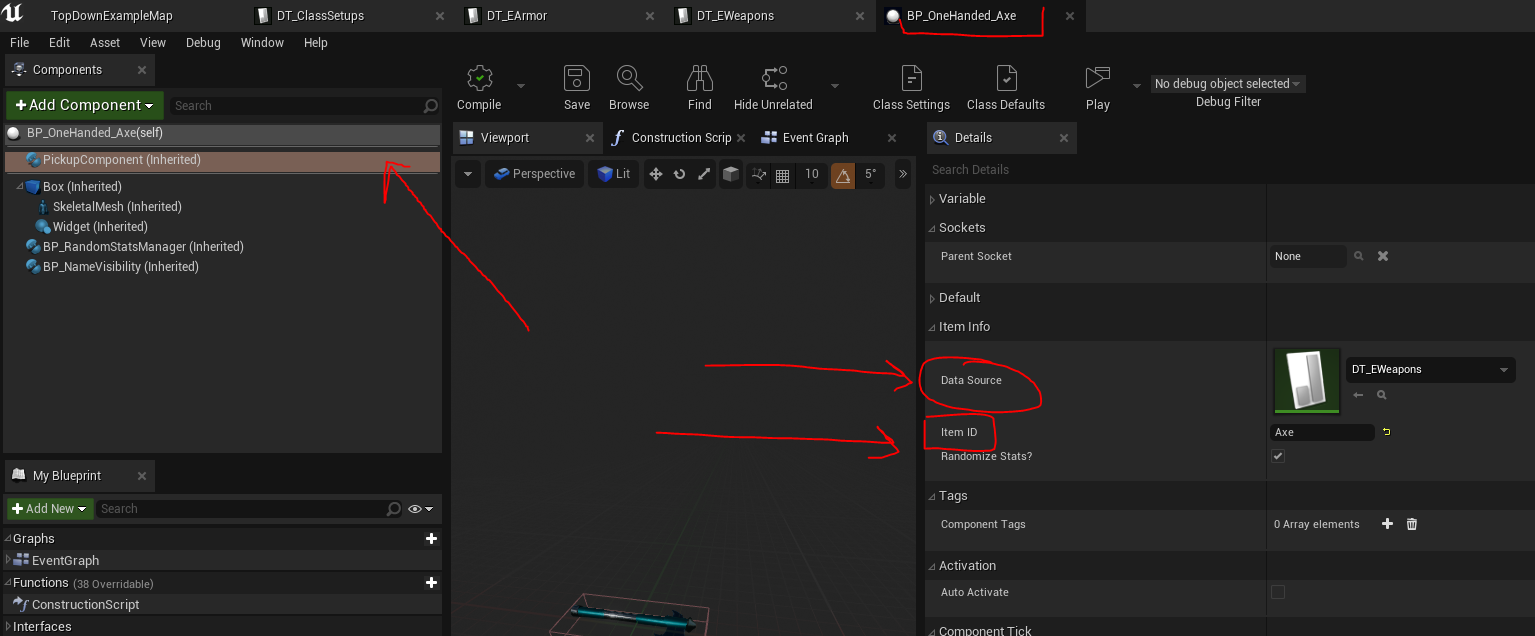Click the DT_EWeapons data table thumbnail

coord(1306,381)
